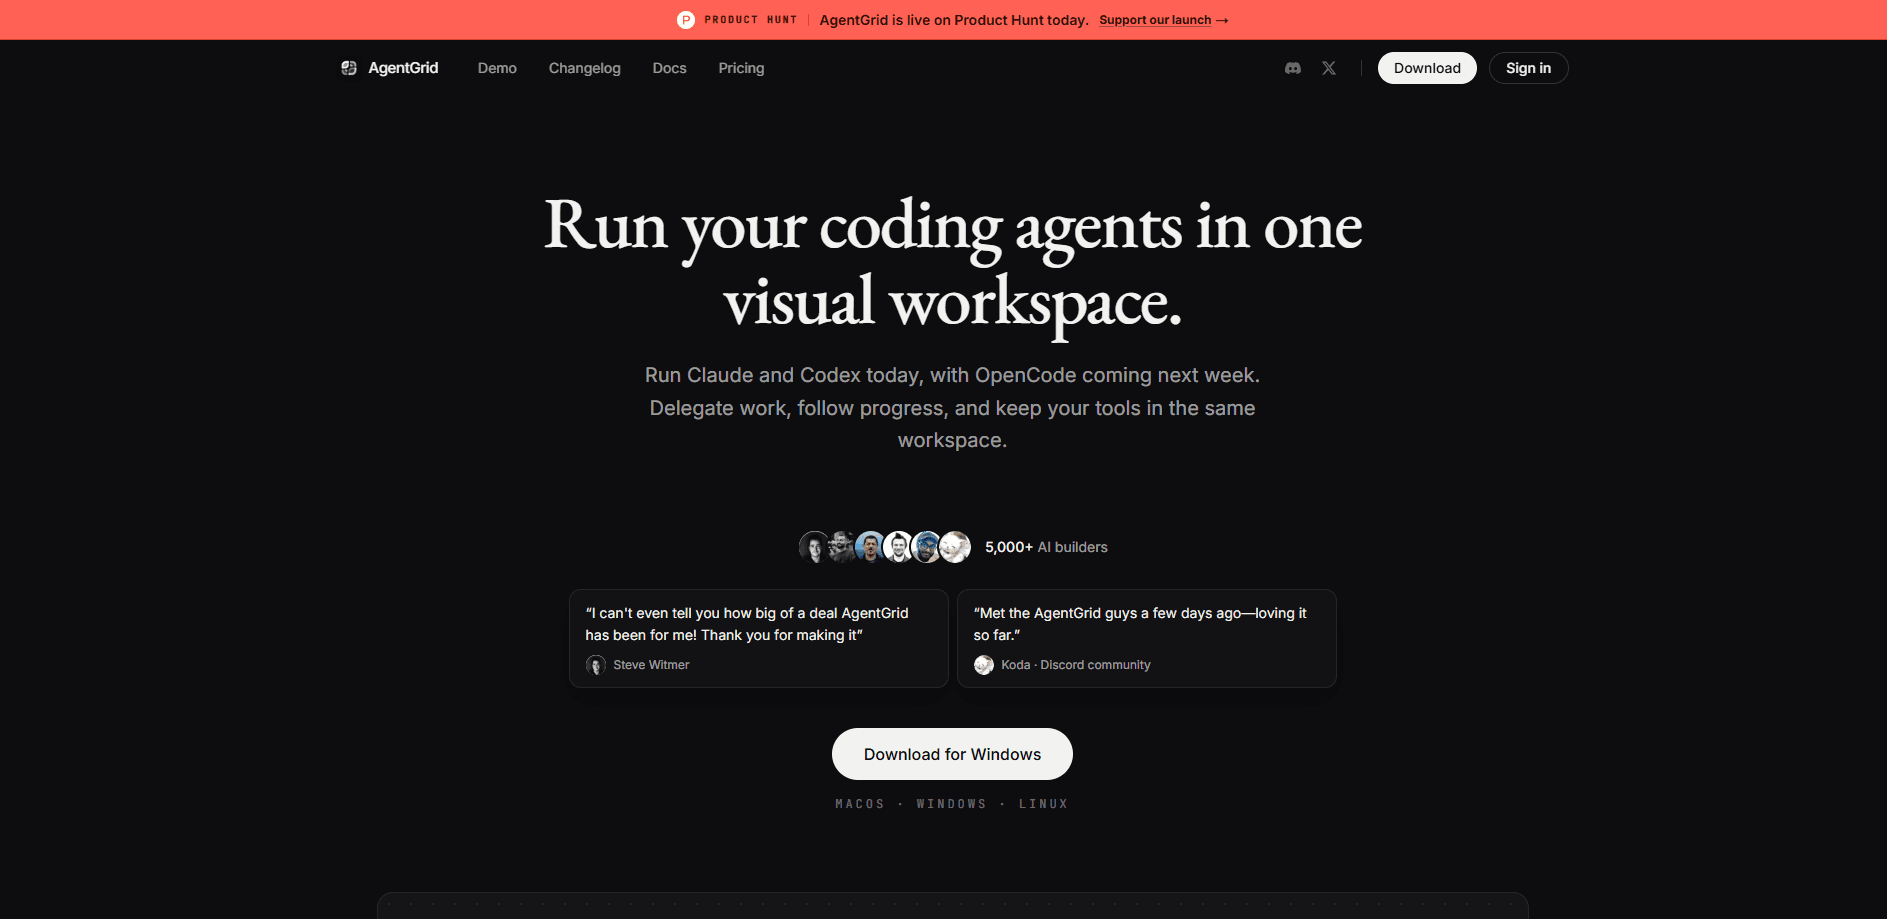Open the X (Twitter) icon link
Image resolution: width=1887 pixels, height=919 pixels.
point(1329,68)
